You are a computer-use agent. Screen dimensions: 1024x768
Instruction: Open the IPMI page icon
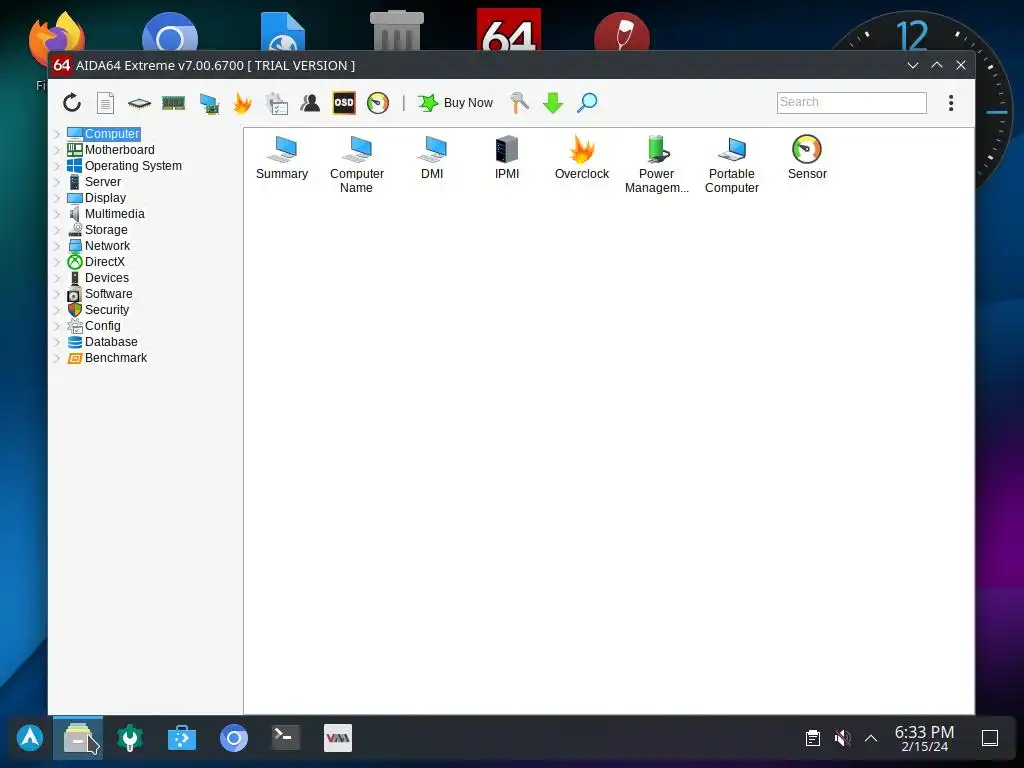click(x=507, y=157)
